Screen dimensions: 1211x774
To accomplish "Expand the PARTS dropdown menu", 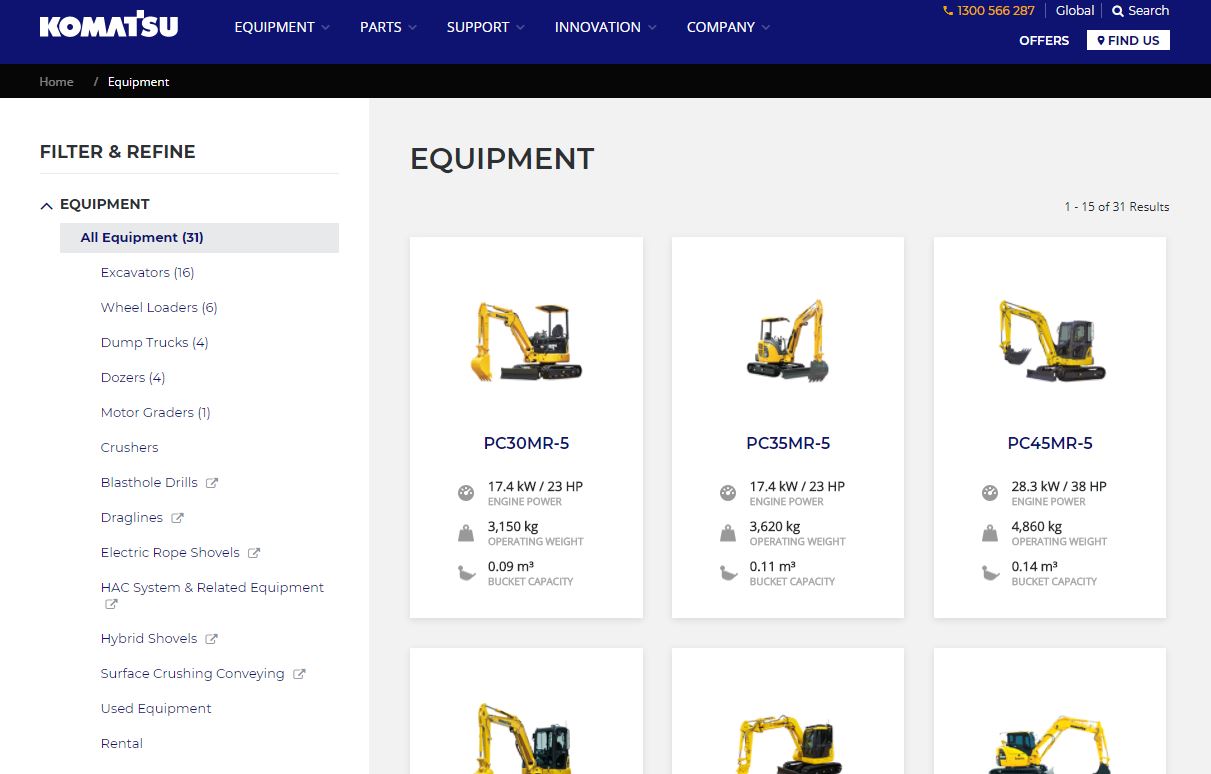I will (388, 27).
